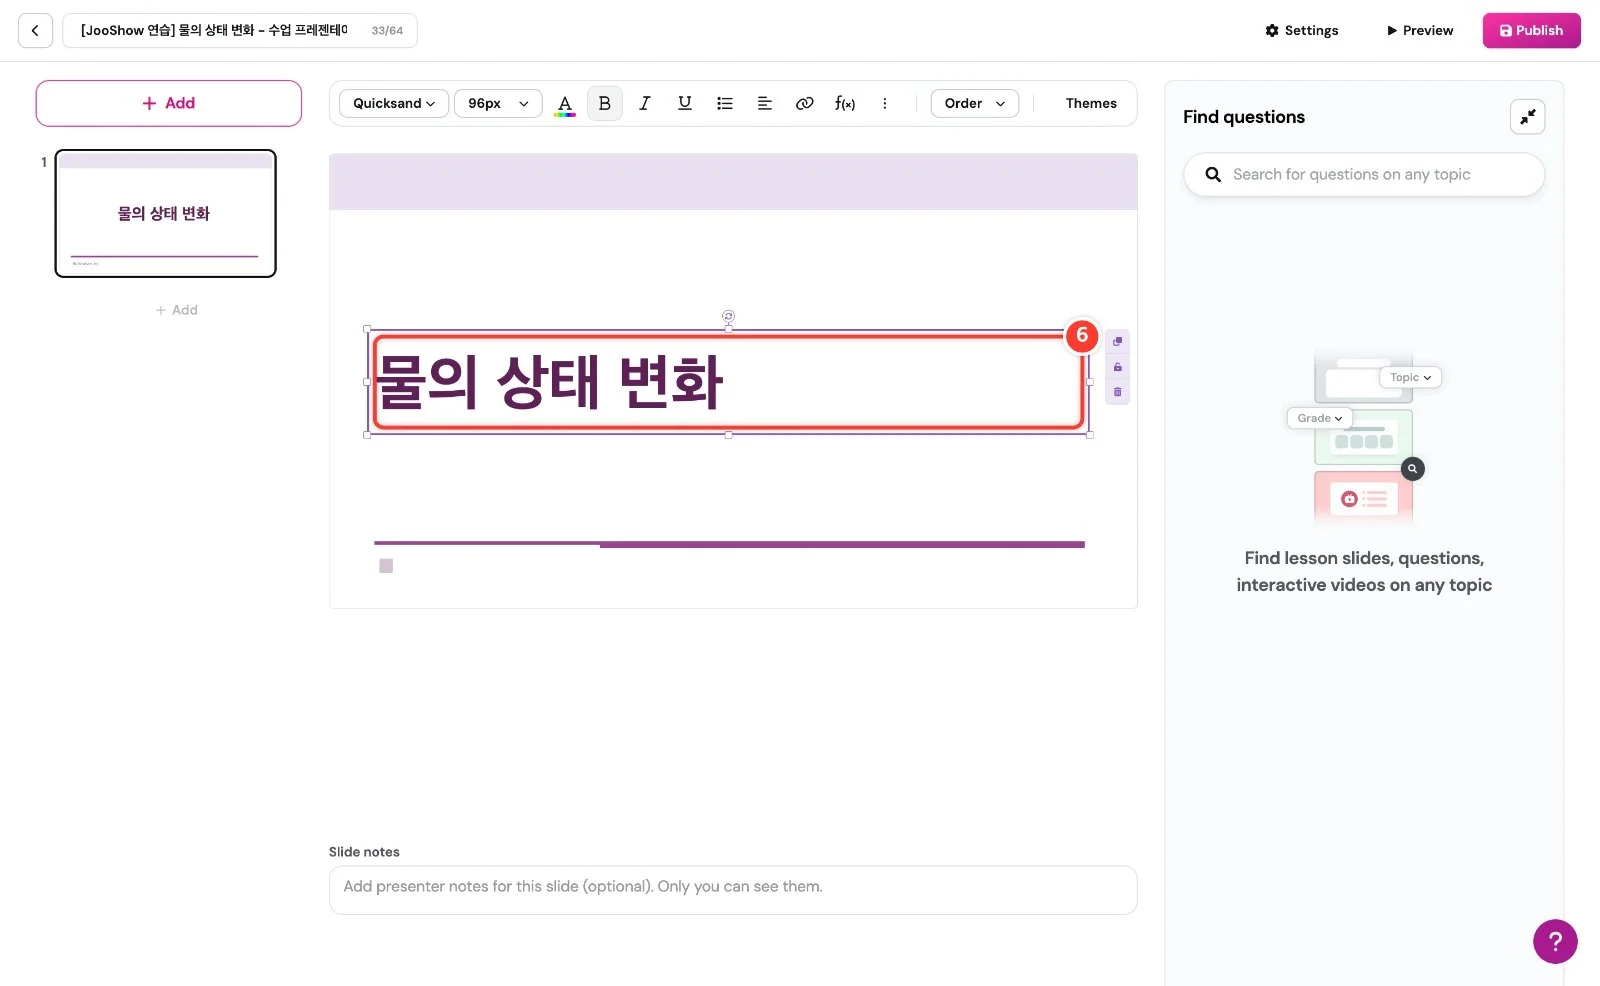The width and height of the screenshot is (1600, 986).
Task: Click the Grade dropdown illustration
Action: pyautogui.click(x=1319, y=419)
